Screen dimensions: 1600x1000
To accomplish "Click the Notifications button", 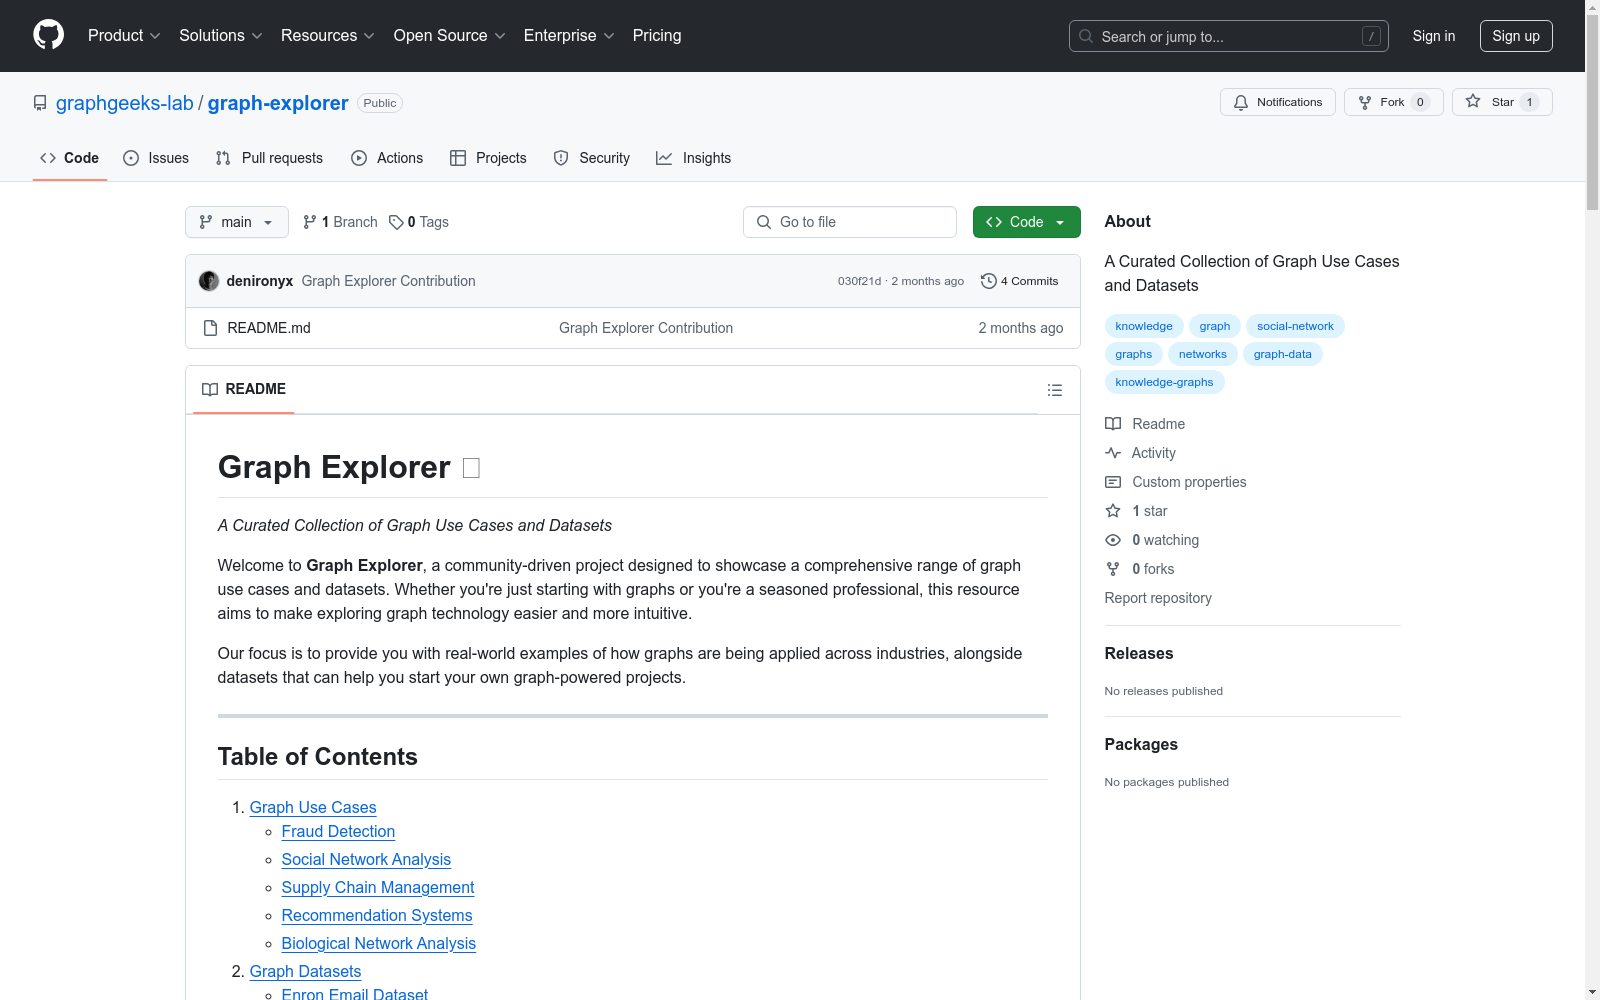I will pos(1278,102).
